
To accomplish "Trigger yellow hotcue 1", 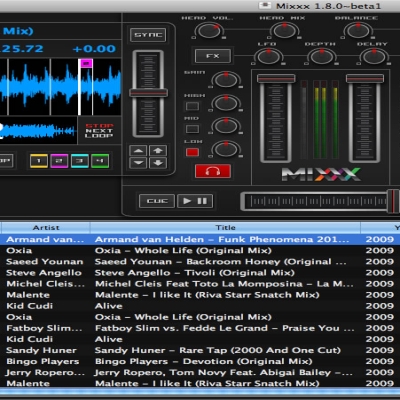I will [39, 161].
